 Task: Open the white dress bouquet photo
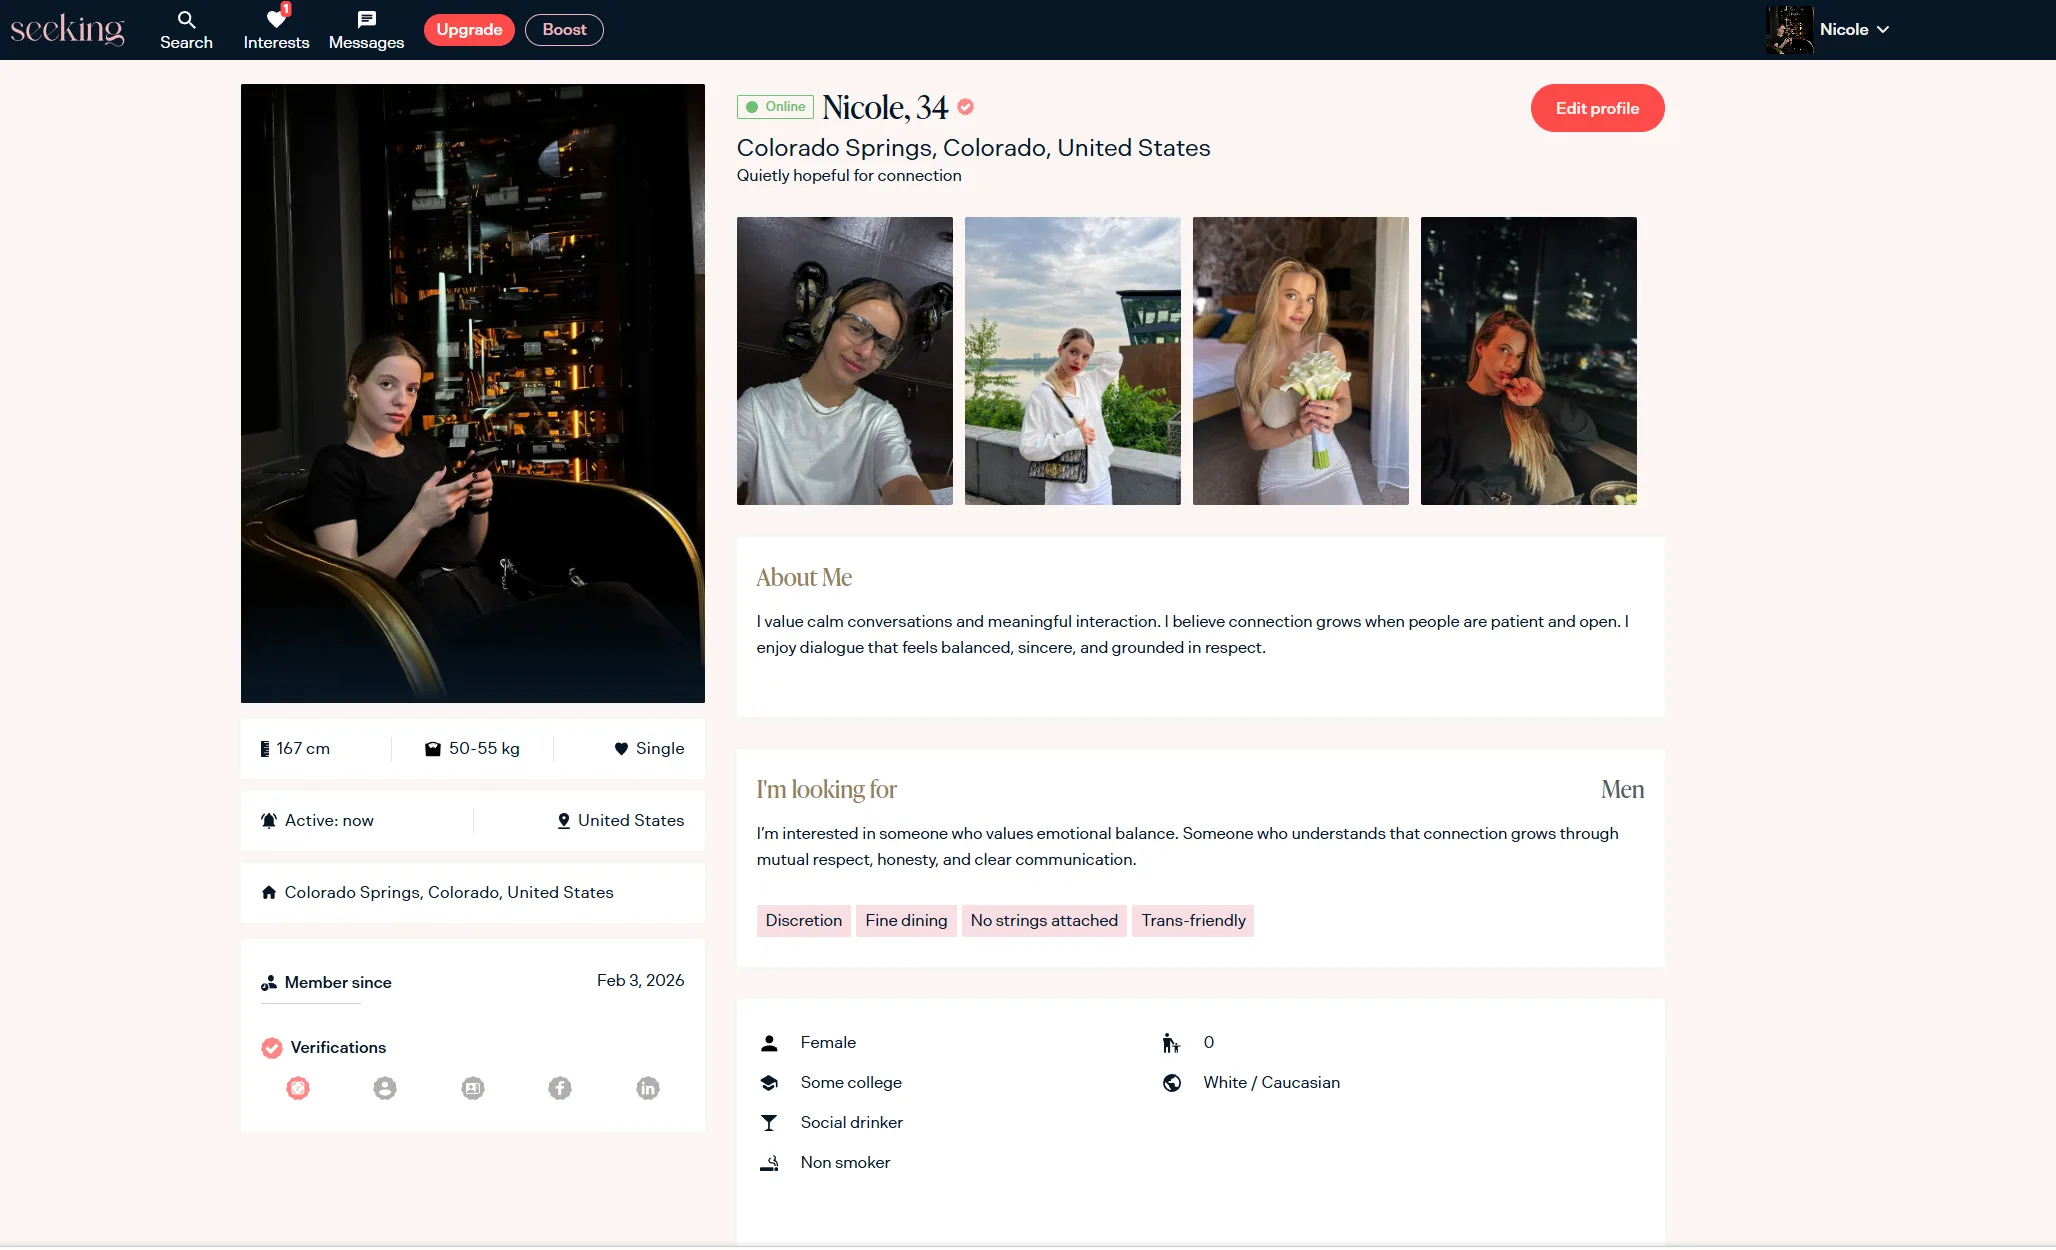tap(1300, 361)
